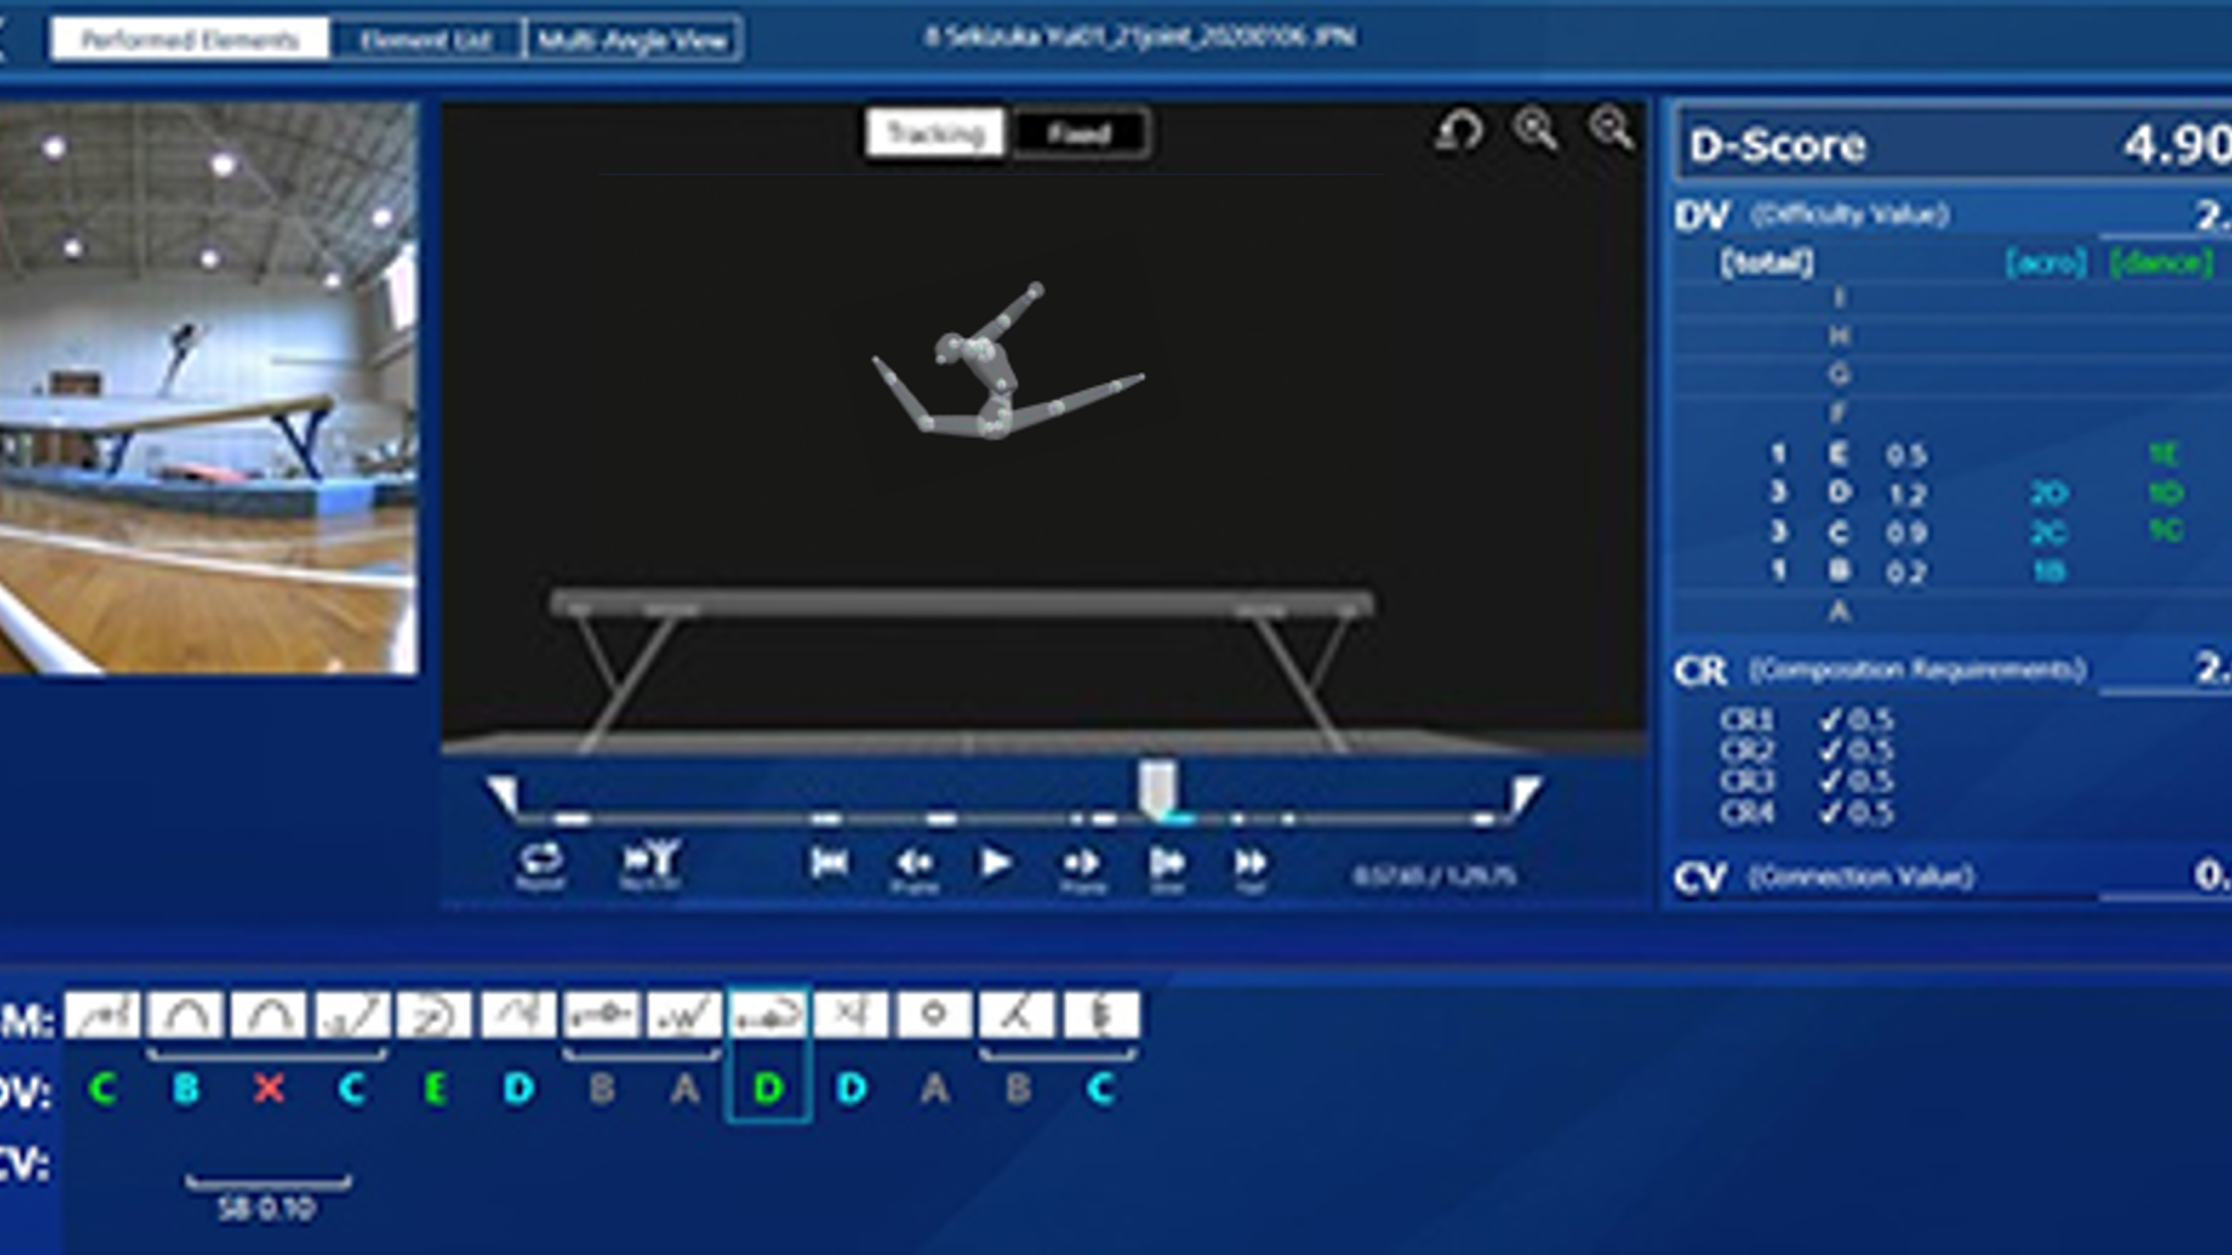Viewport: 2232px width, 1255px height.
Task: Click the D-Score 4.90 header
Action: click(x=1954, y=145)
